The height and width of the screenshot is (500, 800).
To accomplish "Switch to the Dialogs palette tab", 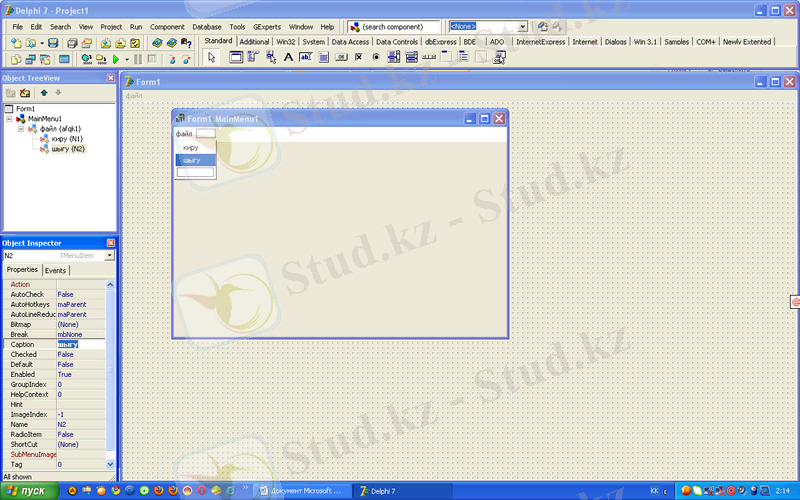I will (x=615, y=42).
